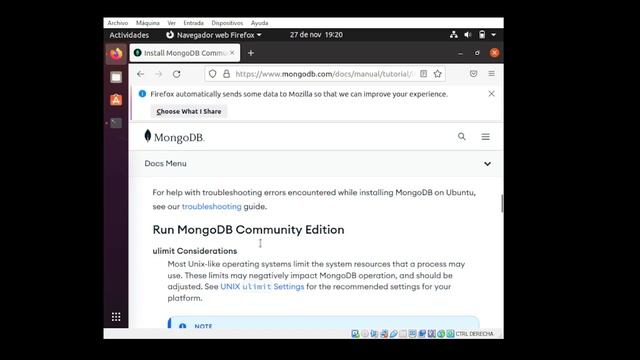Open the Dispositivos menu

(227, 23)
